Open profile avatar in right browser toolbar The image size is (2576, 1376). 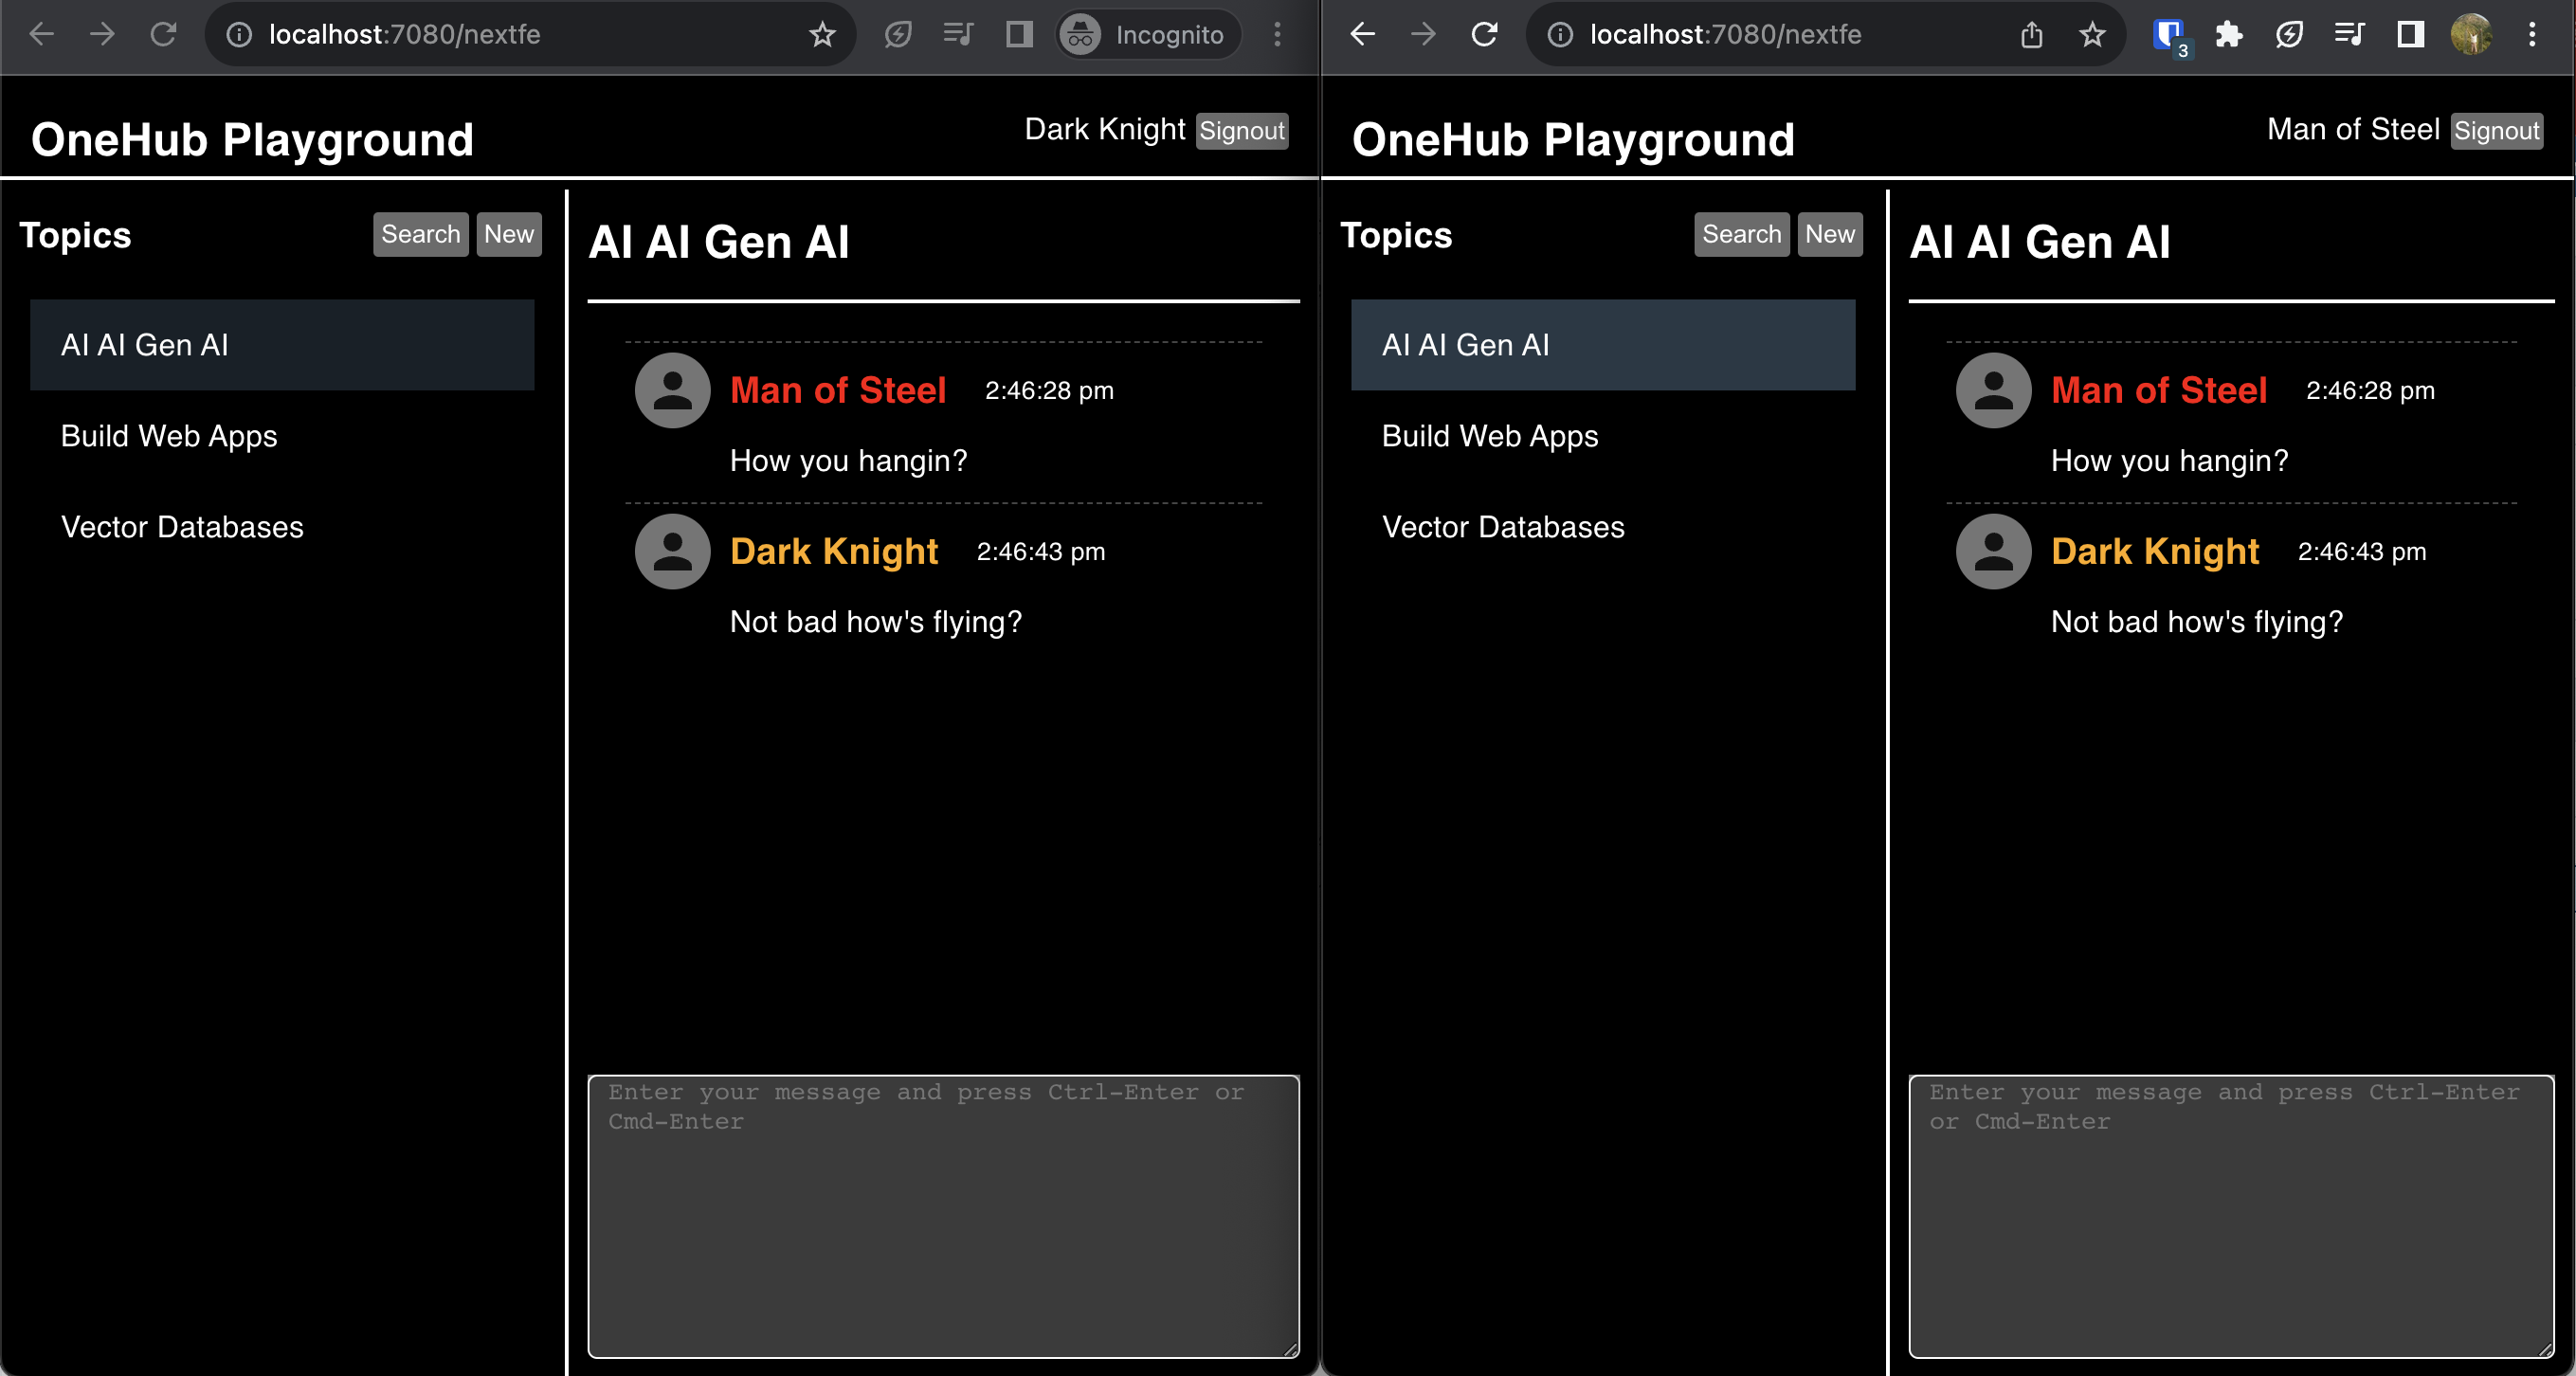2471,35
